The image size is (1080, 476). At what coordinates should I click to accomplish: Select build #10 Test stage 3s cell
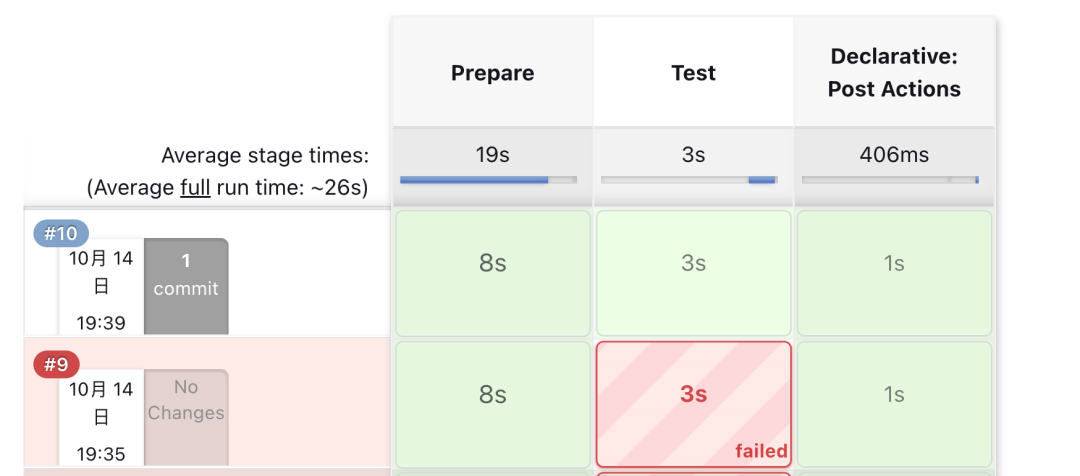(694, 273)
